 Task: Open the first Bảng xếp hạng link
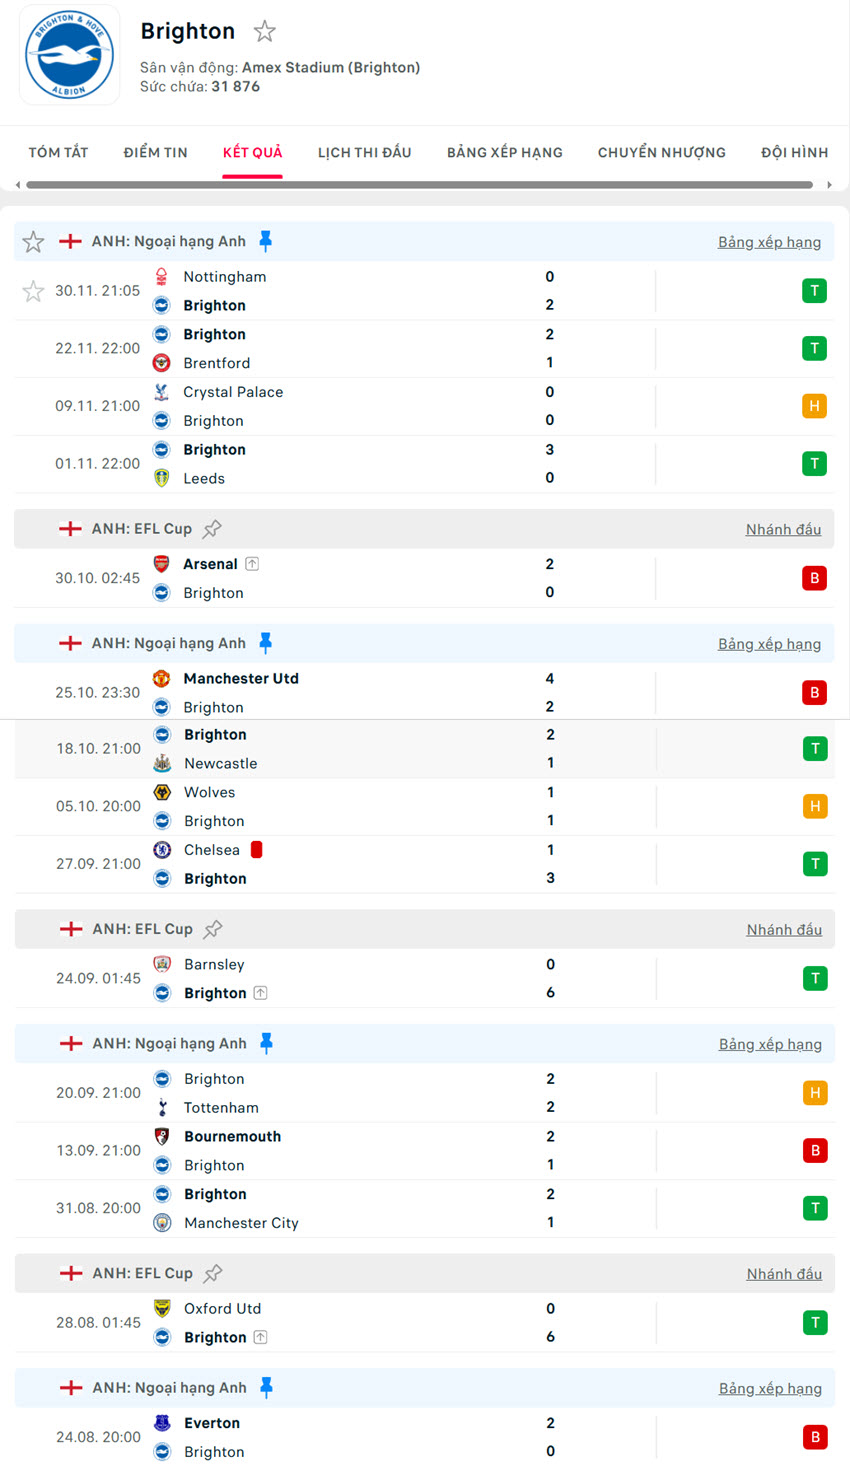click(769, 242)
